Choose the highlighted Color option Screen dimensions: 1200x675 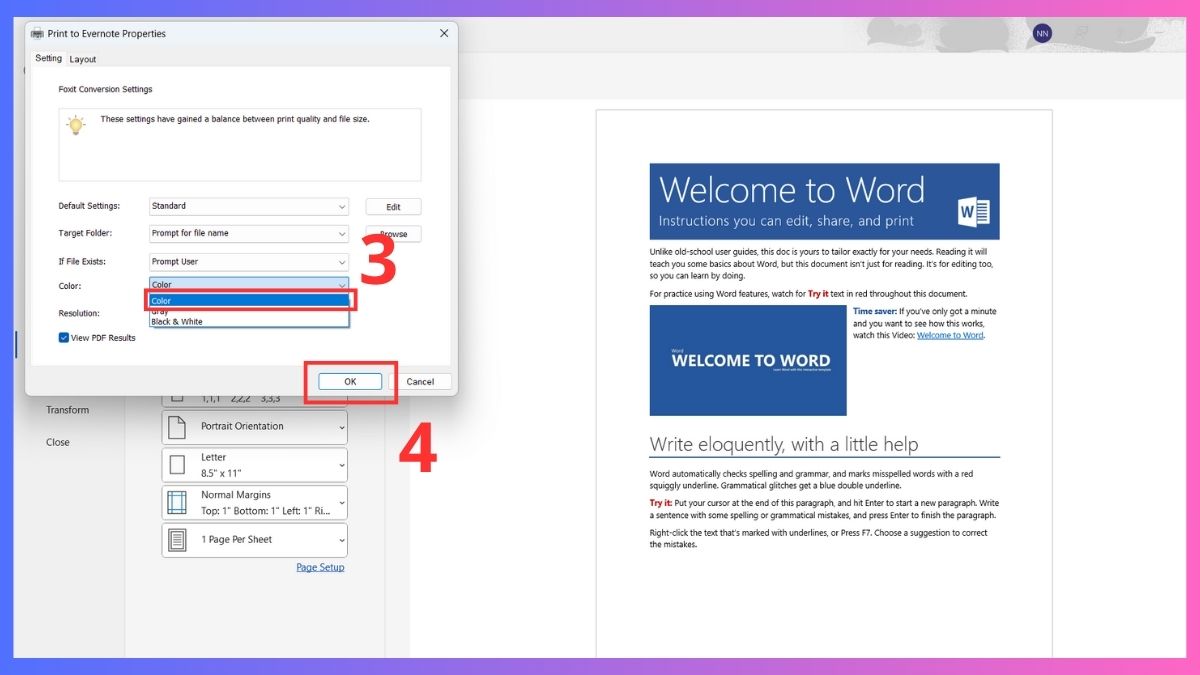click(x=249, y=300)
